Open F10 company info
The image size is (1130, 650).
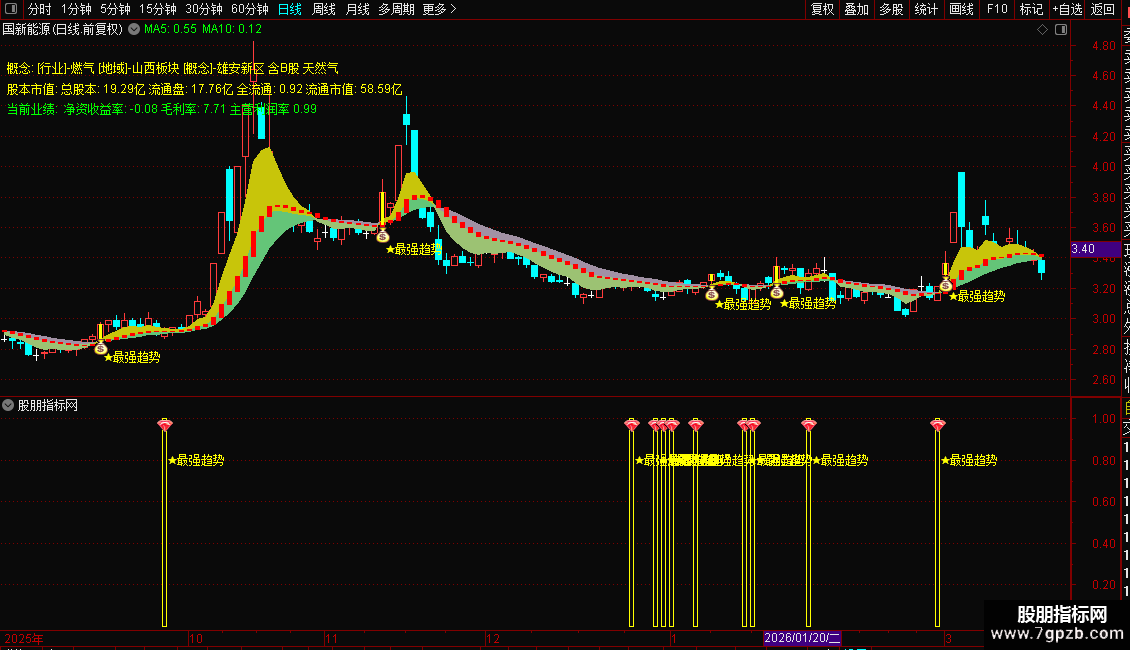(x=997, y=9)
